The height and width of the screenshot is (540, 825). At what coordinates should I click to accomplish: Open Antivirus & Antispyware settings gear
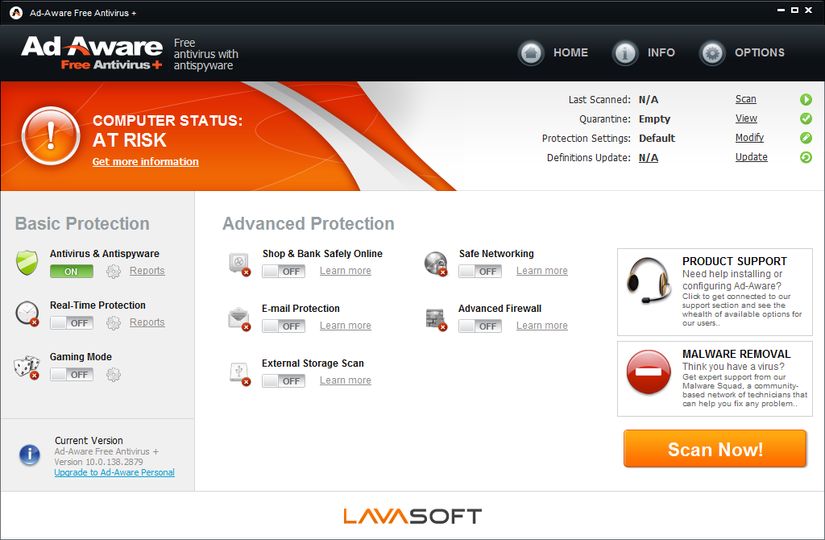click(113, 271)
